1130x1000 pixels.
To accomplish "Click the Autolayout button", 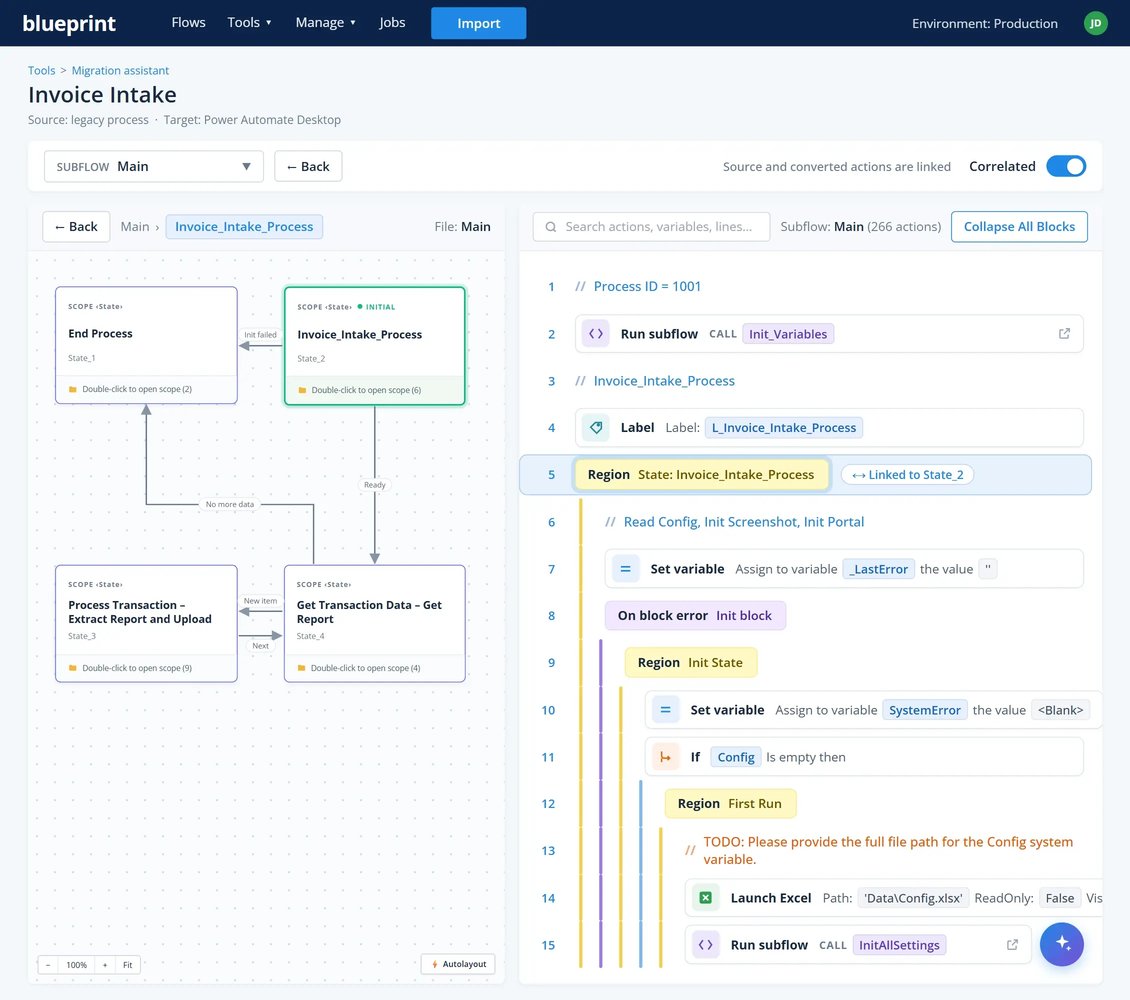I will 458,964.
